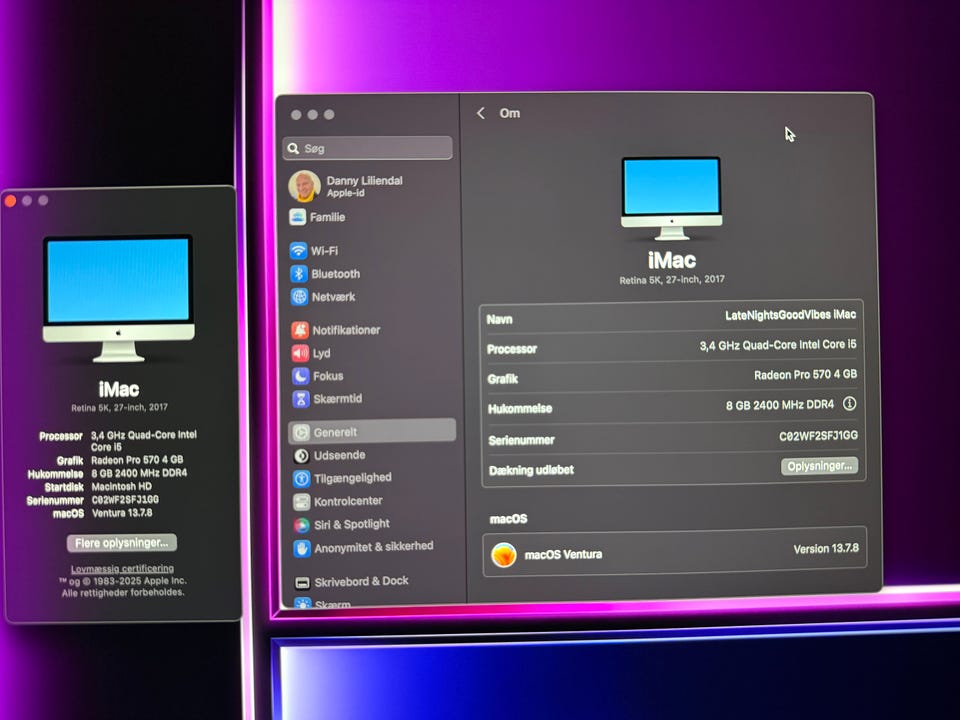Select the Netværk sidebar label
The height and width of the screenshot is (720, 960).
pos(334,297)
